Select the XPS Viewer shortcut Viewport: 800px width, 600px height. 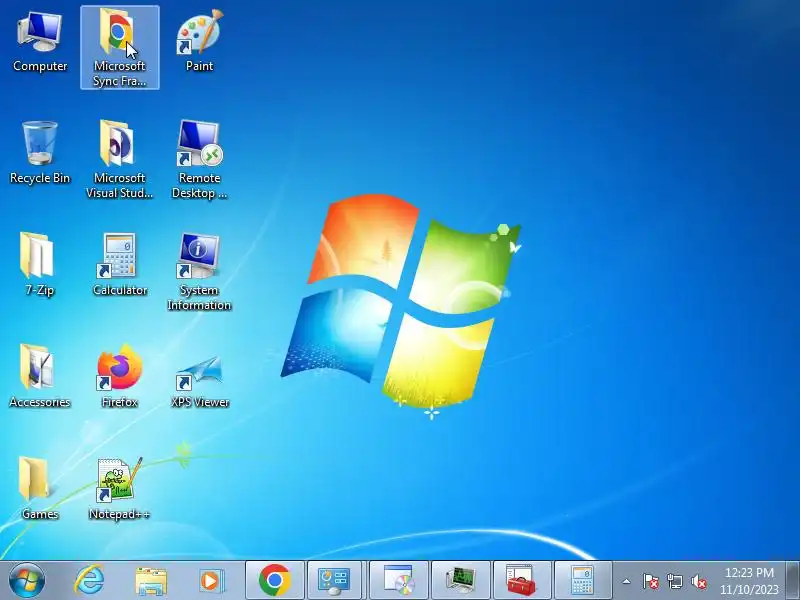(x=199, y=381)
